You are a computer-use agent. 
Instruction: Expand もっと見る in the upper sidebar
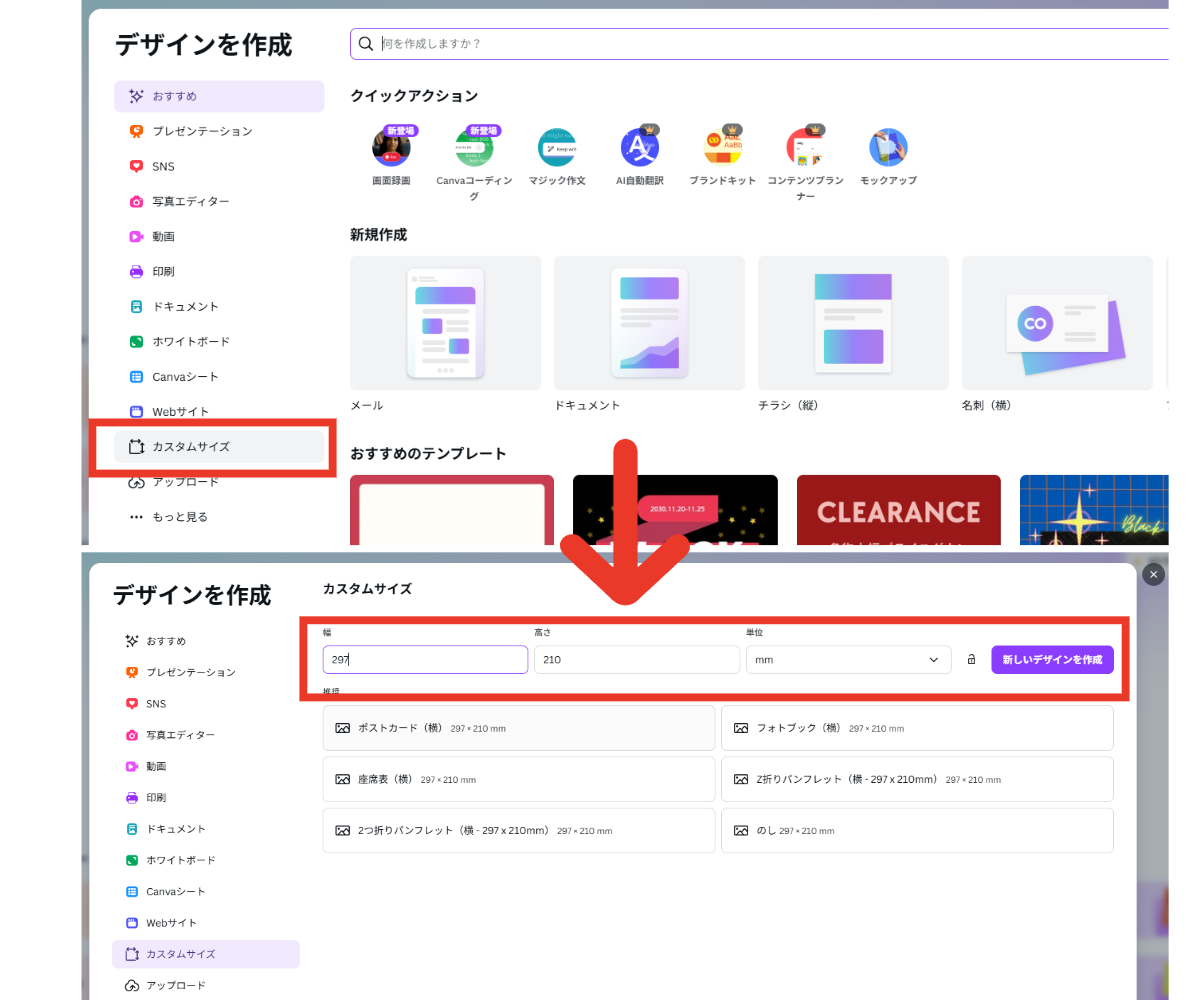180,517
